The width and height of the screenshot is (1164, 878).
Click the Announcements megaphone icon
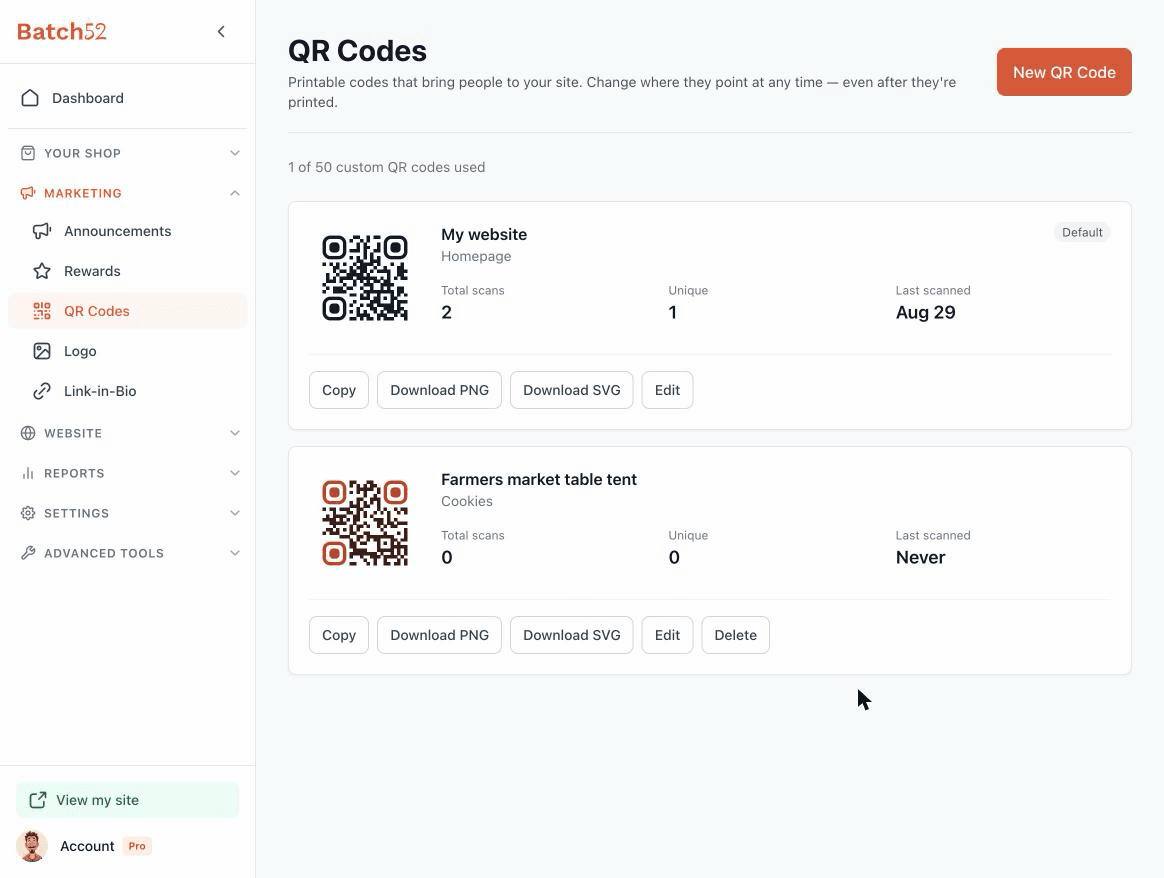42,231
